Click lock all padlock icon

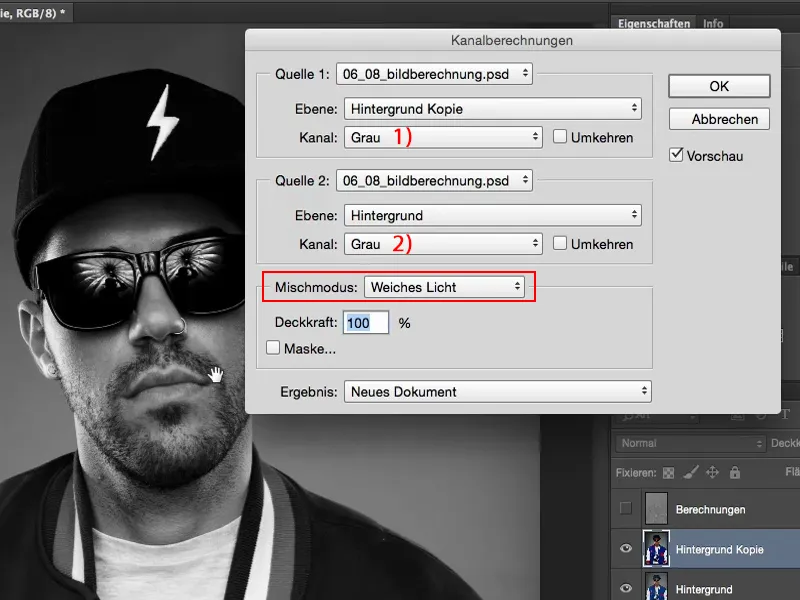pyautogui.click(x=735, y=472)
